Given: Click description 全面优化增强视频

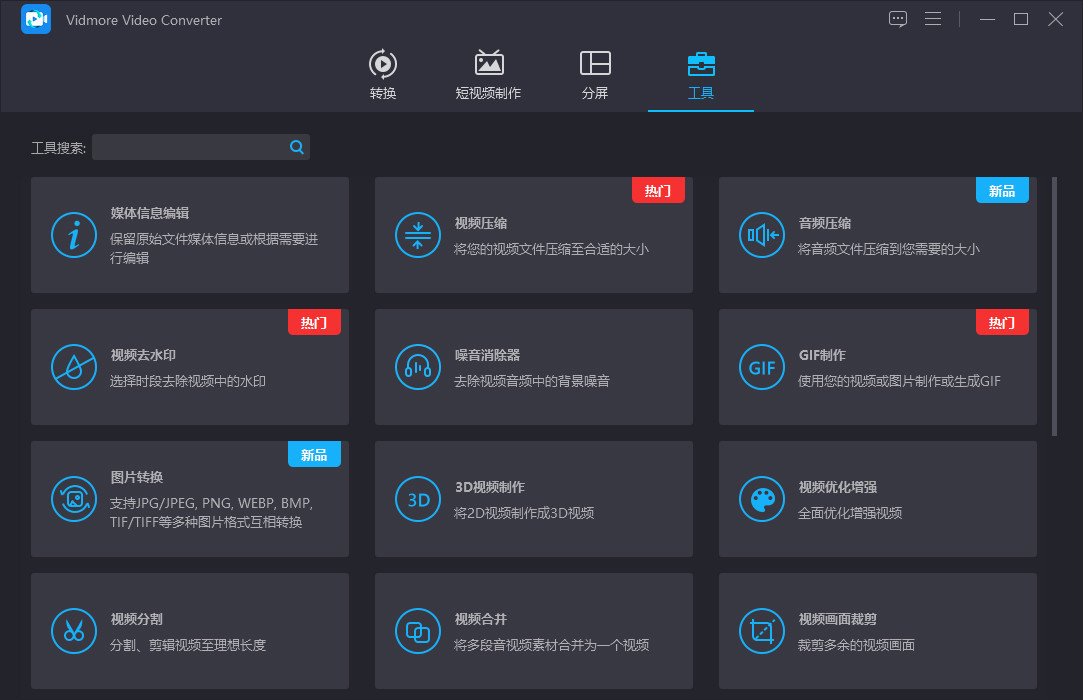Looking at the screenshot, I should click(850, 513).
